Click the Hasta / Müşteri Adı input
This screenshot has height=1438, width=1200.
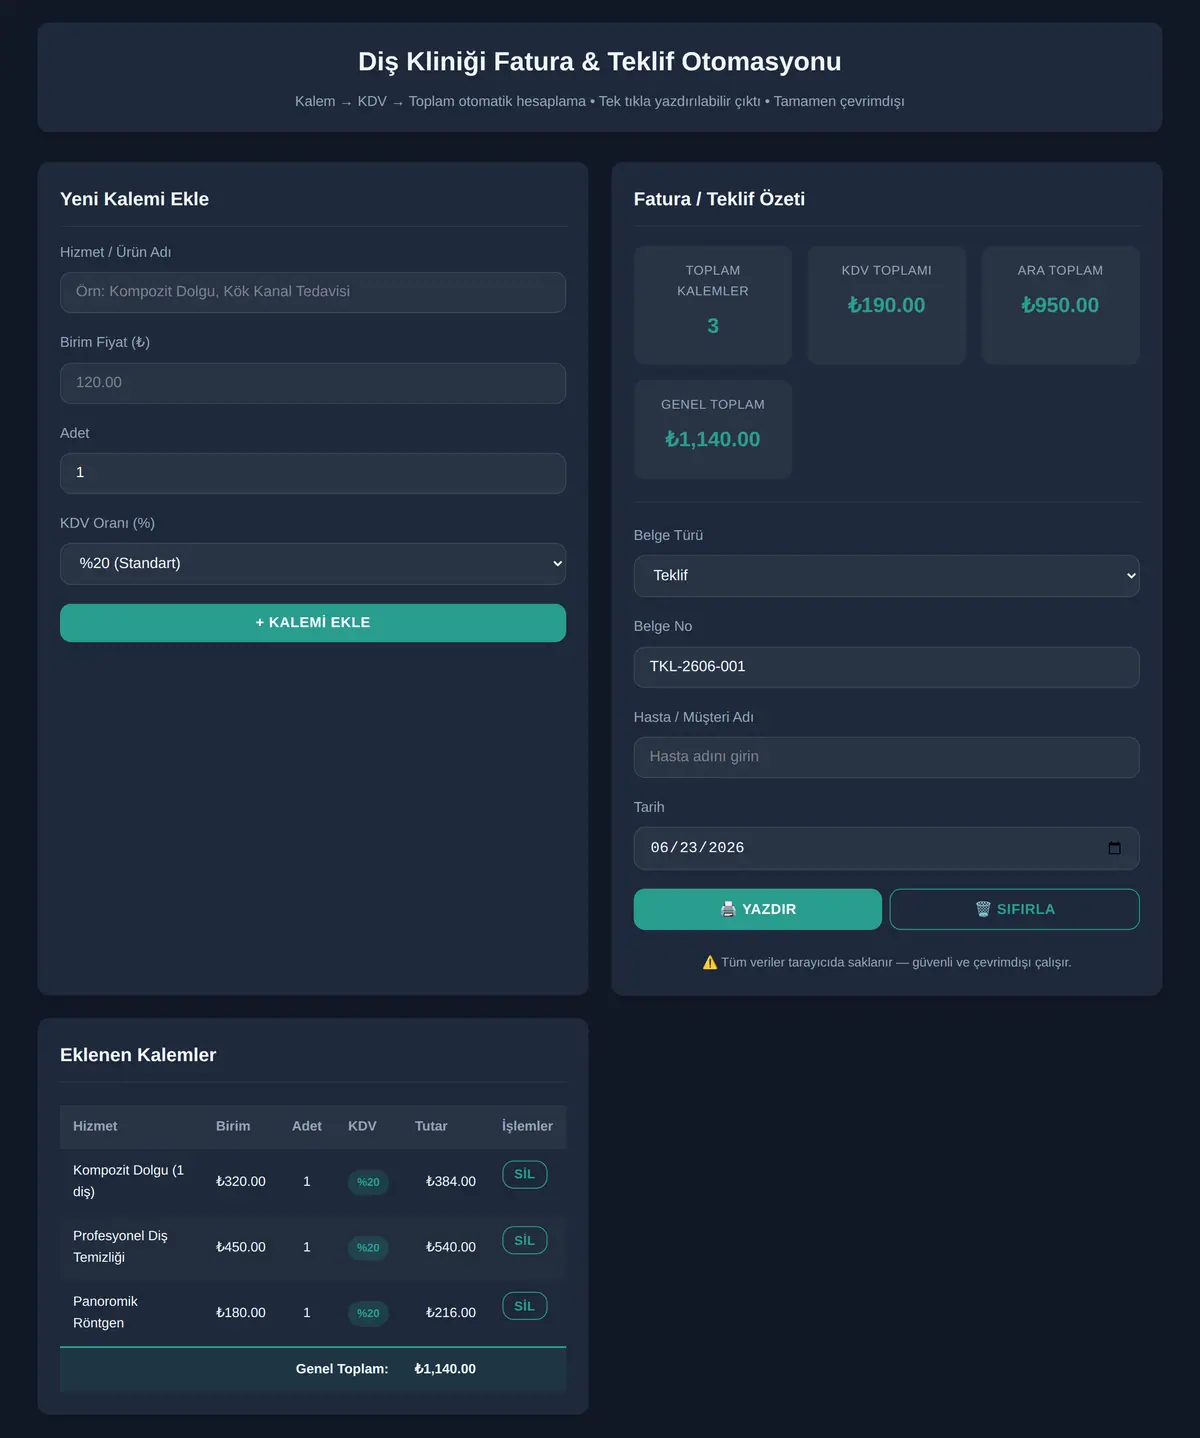pyautogui.click(x=886, y=757)
